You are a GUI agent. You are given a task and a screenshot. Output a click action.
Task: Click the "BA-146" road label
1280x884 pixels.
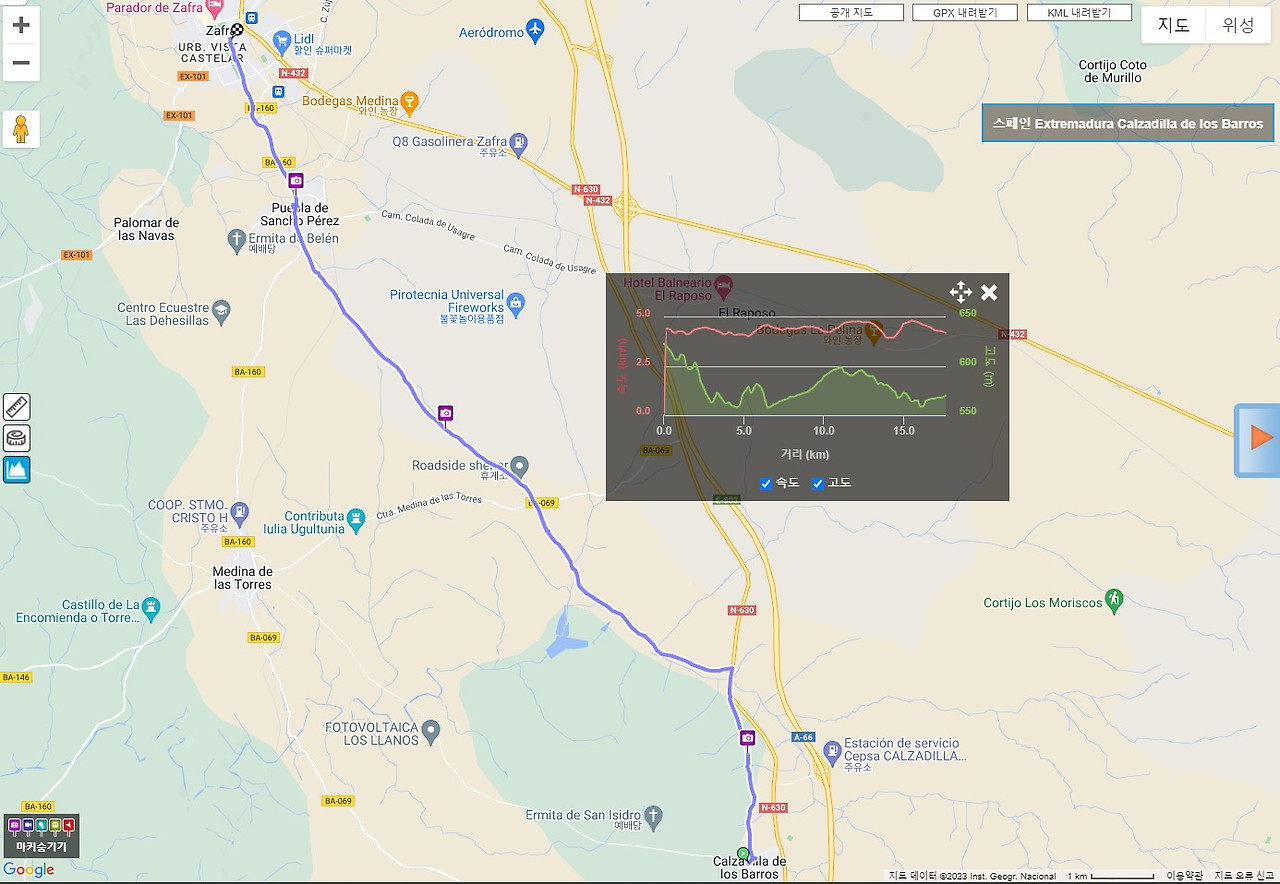pos(16,677)
